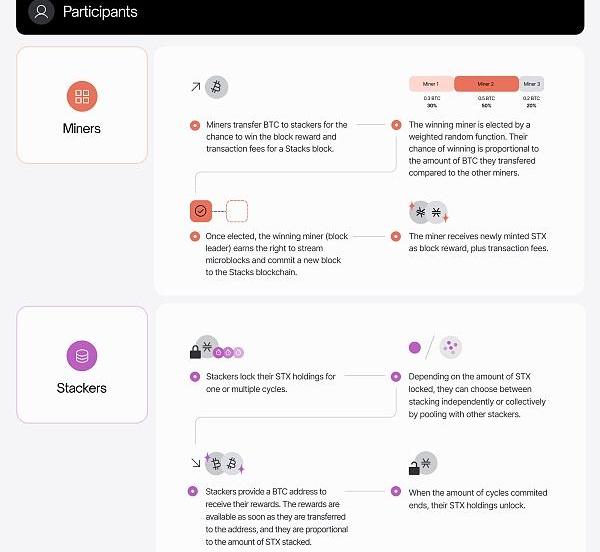This screenshot has width=600, height=552.
Task: Click the orange Miners grid icon
Action: (x=82, y=97)
